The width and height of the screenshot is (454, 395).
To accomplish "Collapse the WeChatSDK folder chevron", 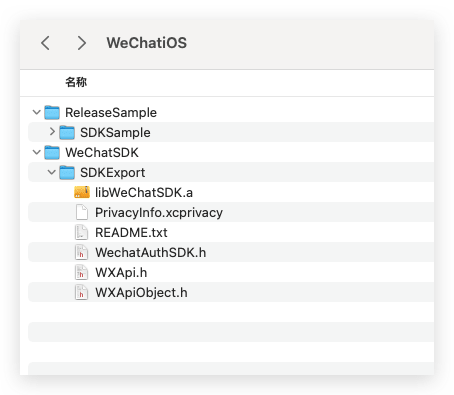I will point(36,153).
